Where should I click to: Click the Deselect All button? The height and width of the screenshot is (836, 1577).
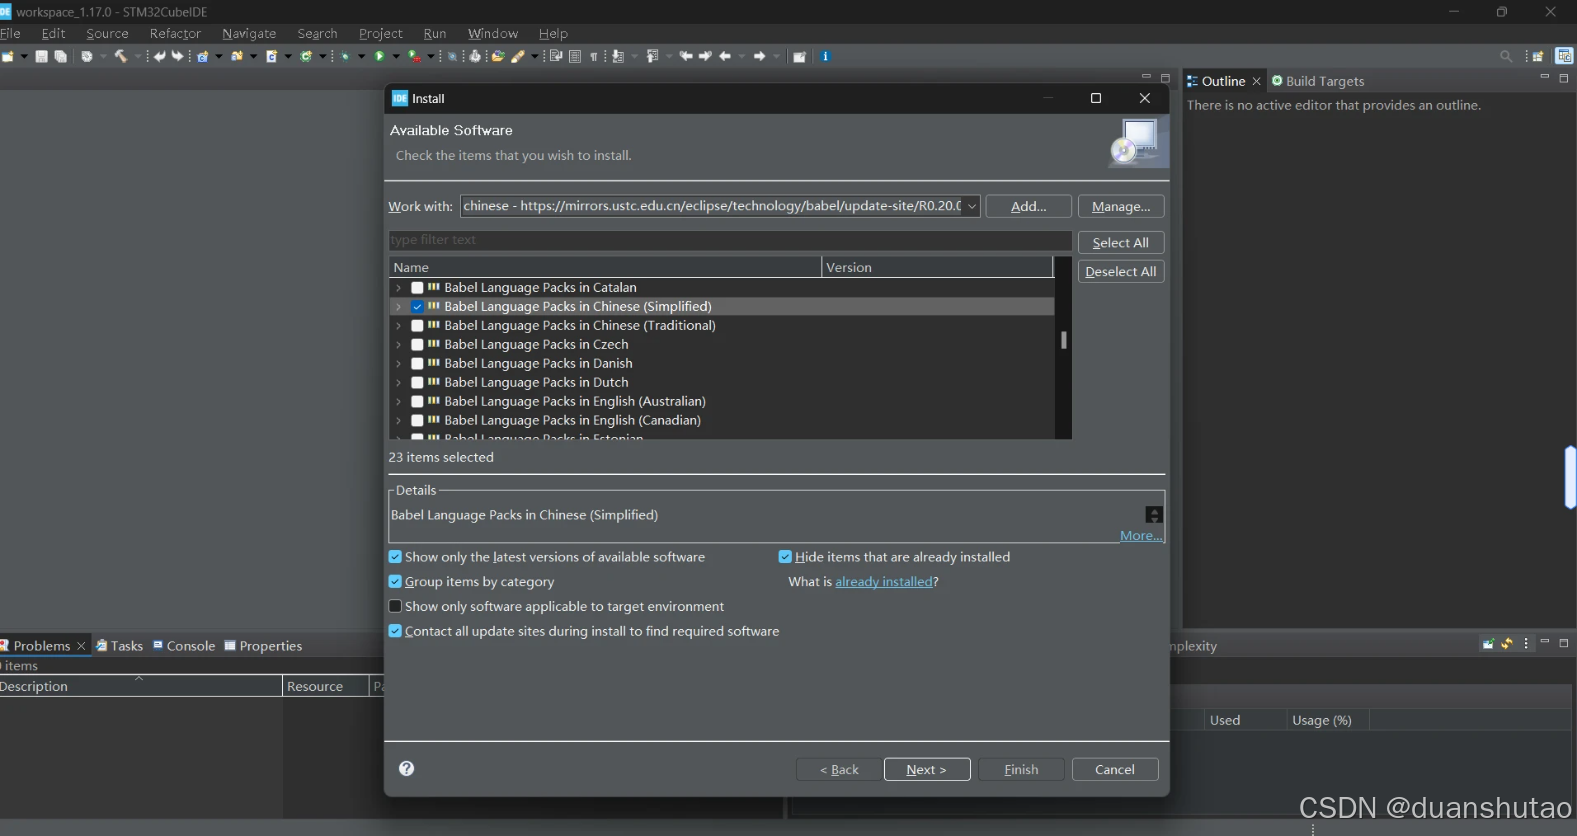[x=1121, y=271]
